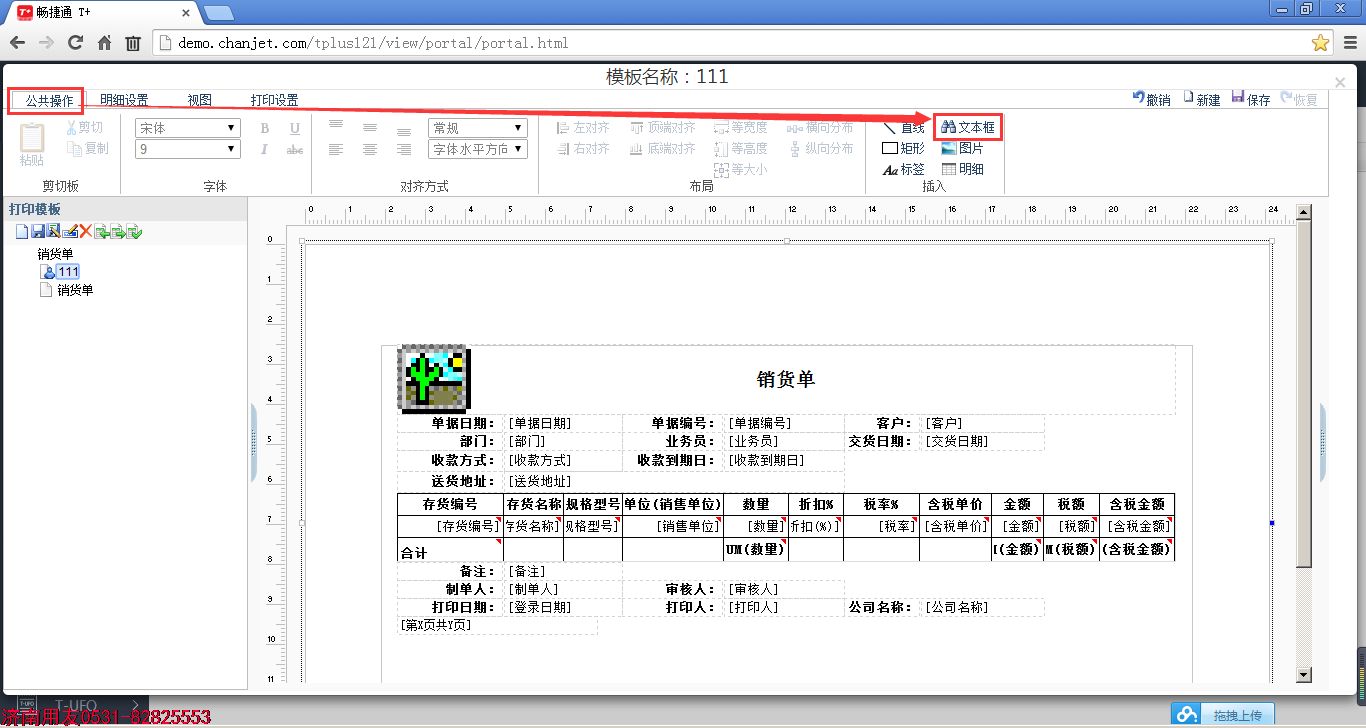This screenshot has height=728, width=1366.
Task: Insert a rectangle with 矩形 tool
Action: point(903,148)
